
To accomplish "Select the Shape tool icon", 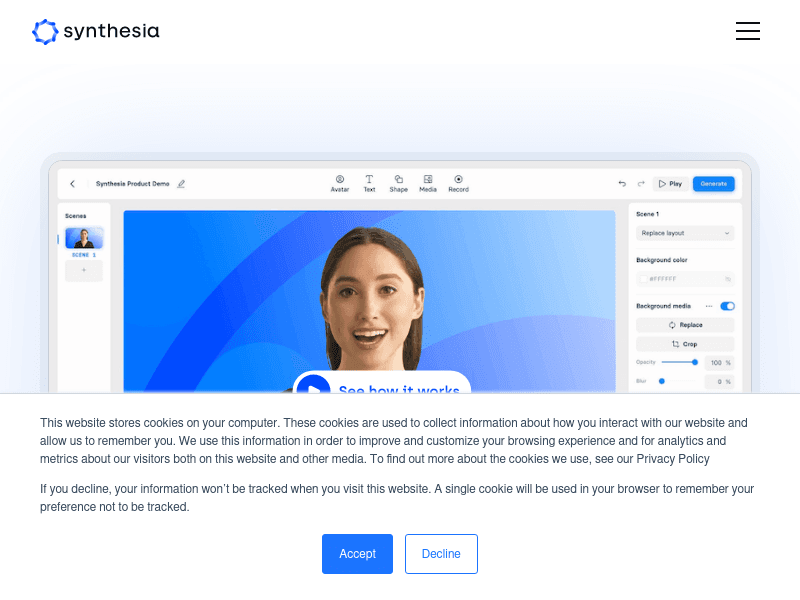I will point(398,179).
